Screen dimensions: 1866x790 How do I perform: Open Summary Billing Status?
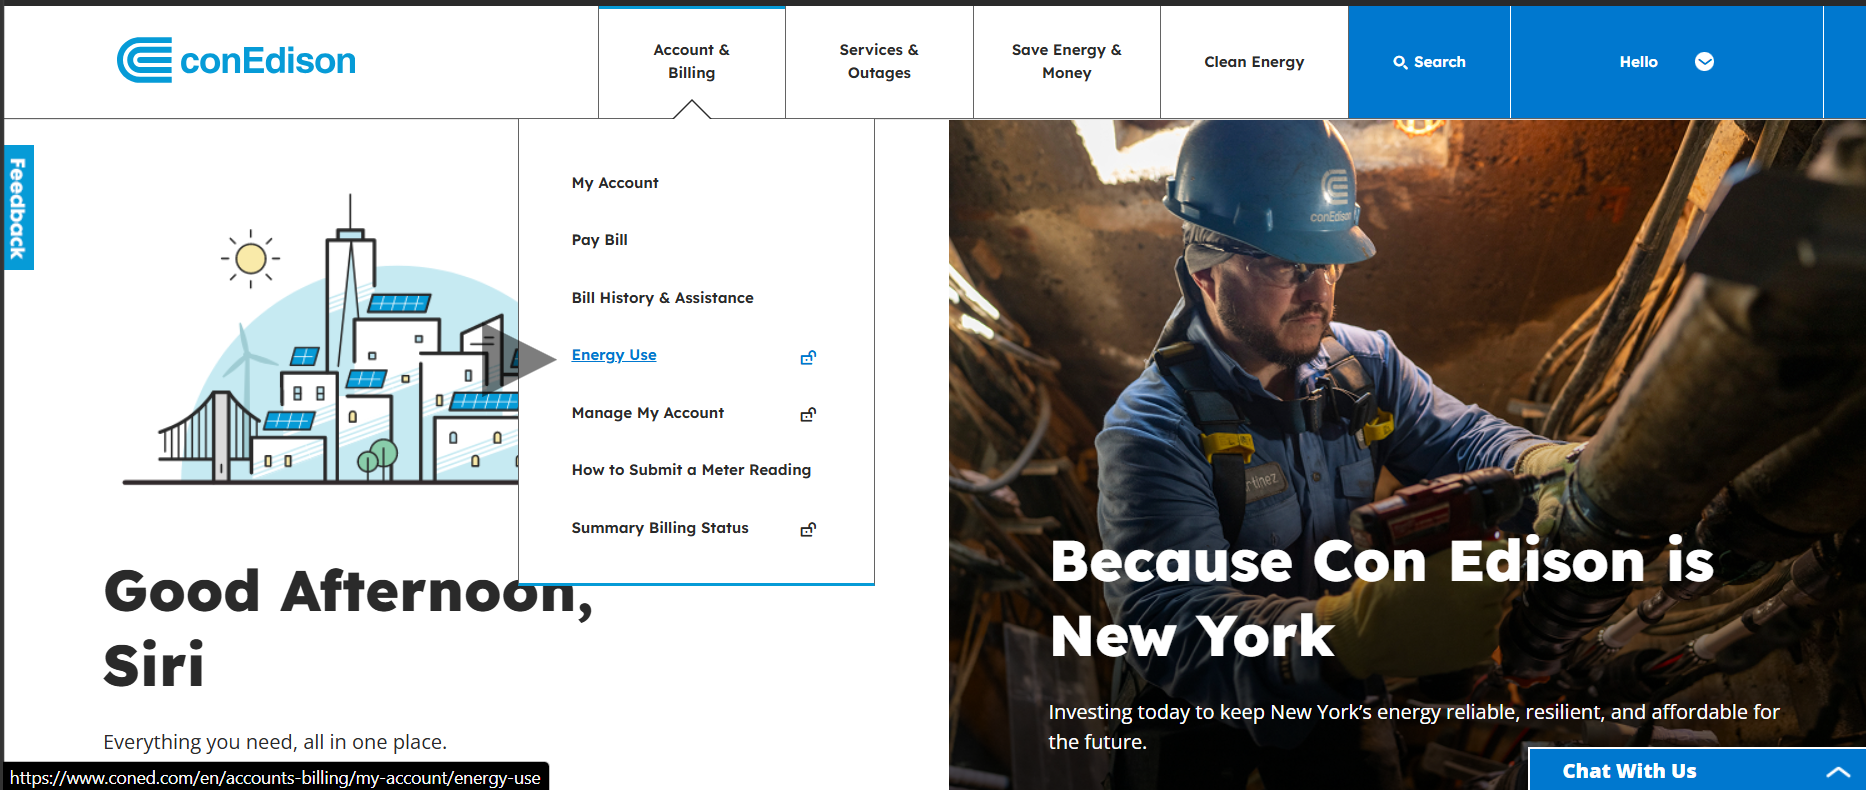tap(660, 528)
